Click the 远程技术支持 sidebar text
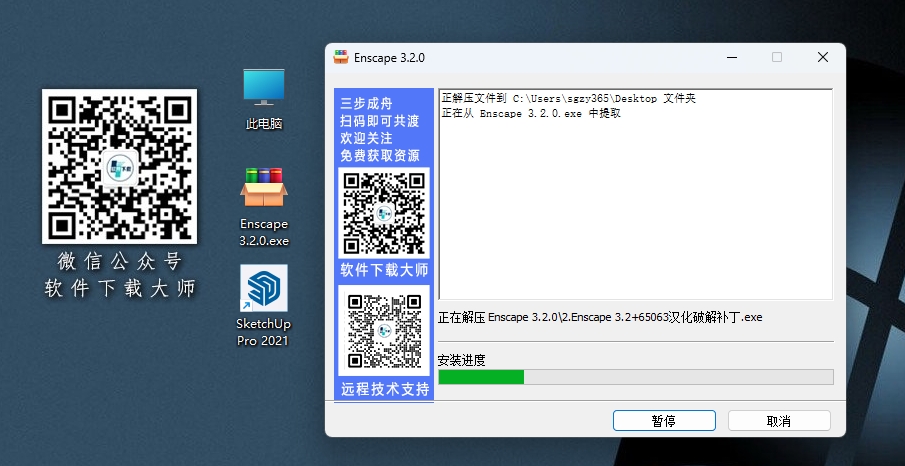This screenshot has height=466, width=905. (385, 390)
